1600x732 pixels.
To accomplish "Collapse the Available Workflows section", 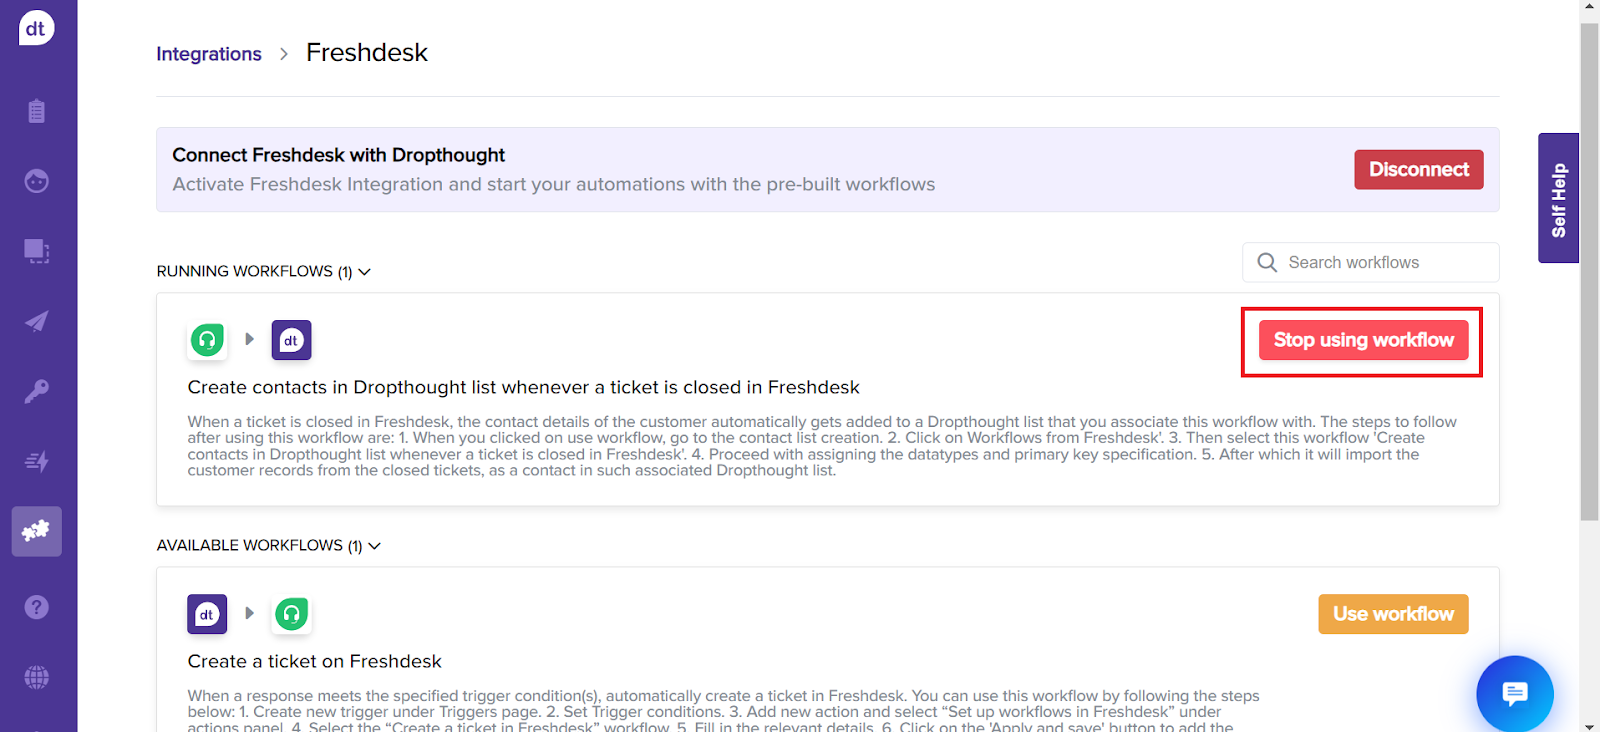I will point(375,546).
